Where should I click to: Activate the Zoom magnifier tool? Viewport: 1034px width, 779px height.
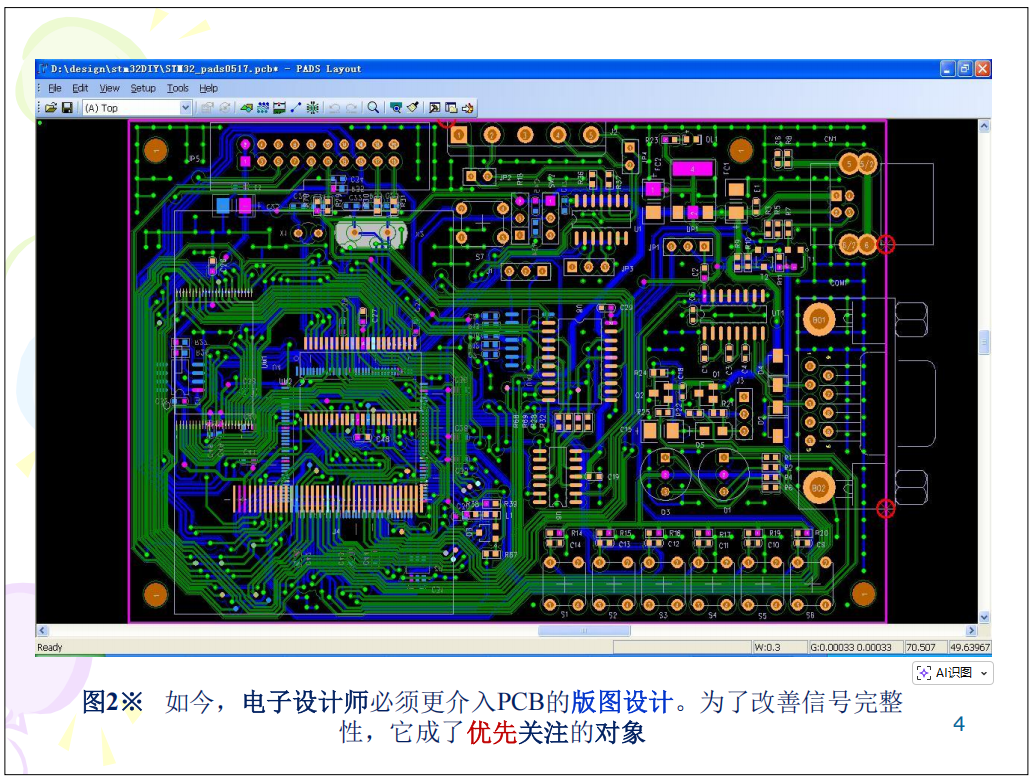pyautogui.click(x=373, y=108)
